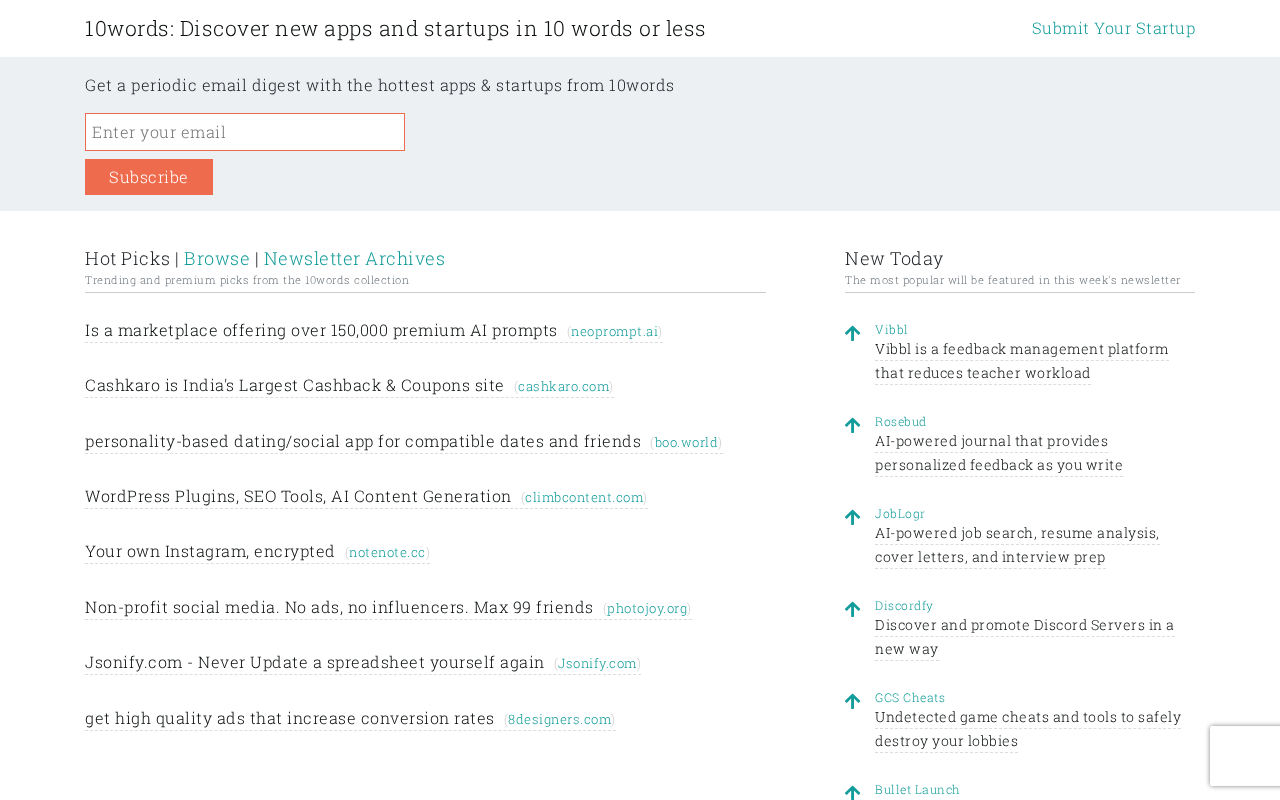
Task: Upvote Discordfy using the arrow
Action: click(852, 610)
